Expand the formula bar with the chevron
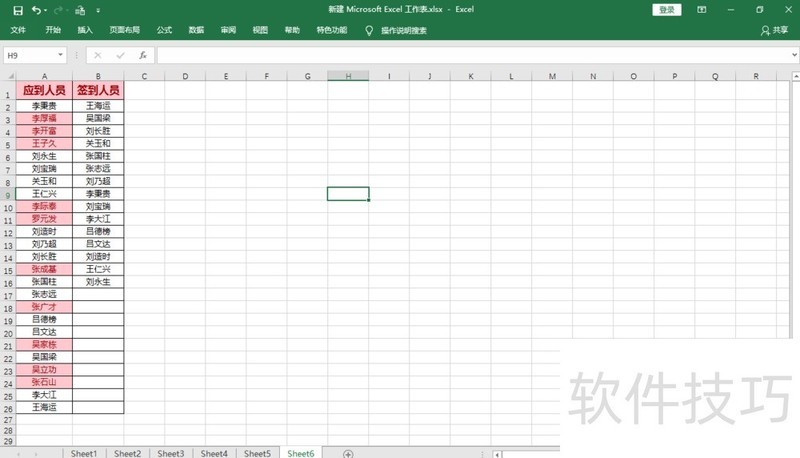The width and height of the screenshot is (800, 458). 794,55
